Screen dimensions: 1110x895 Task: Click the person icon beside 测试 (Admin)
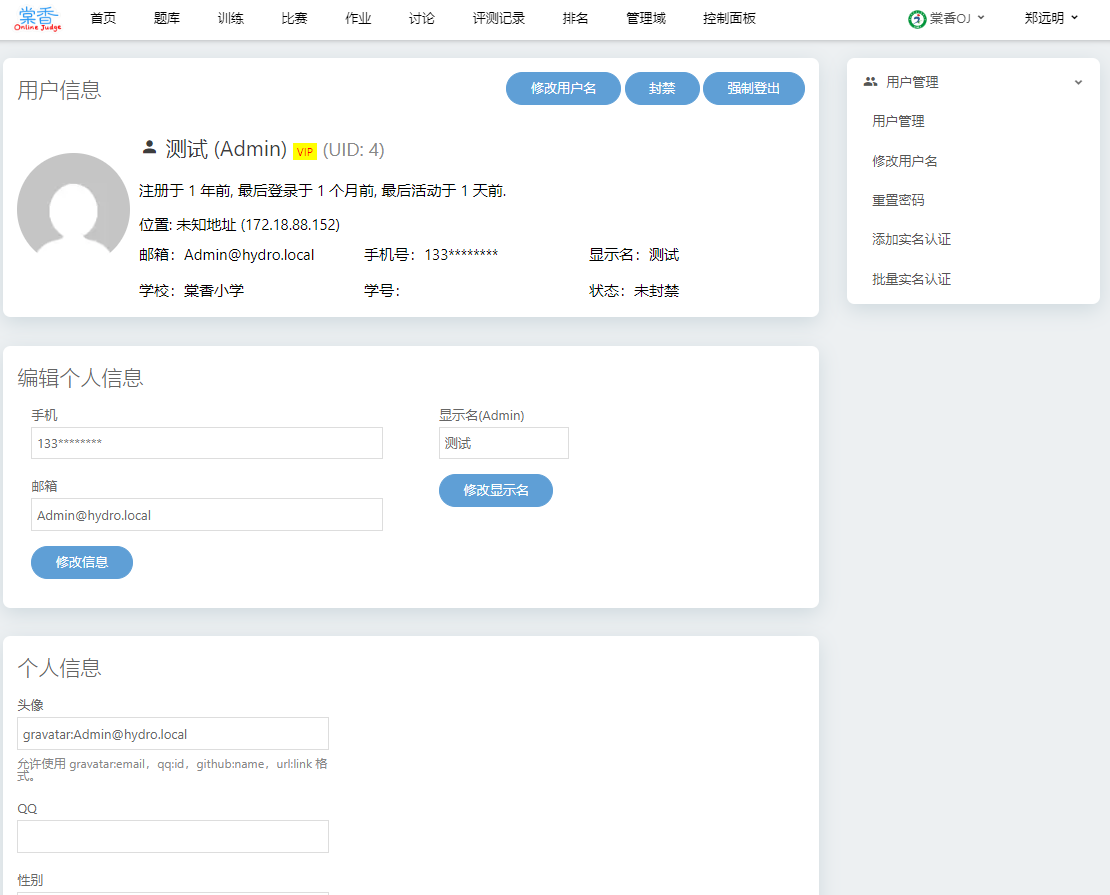(x=149, y=148)
